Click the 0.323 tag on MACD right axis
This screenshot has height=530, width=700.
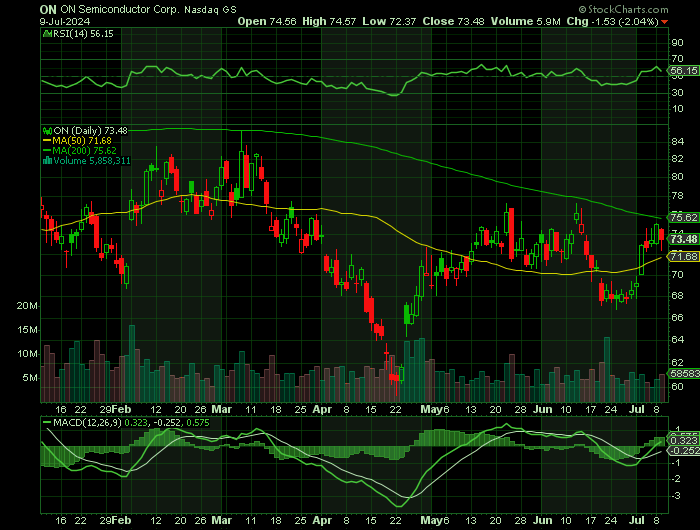click(x=683, y=441)
